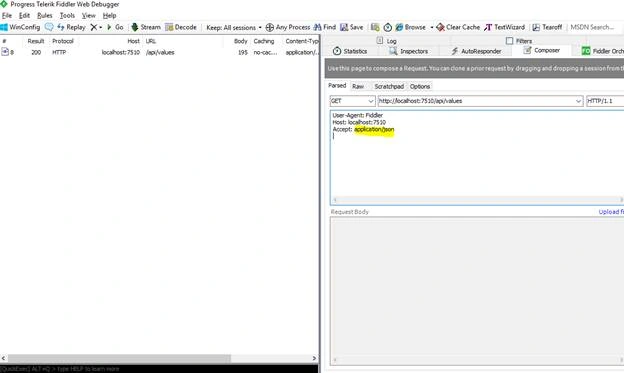
Task: Open the Rules menu
Action: tap(45, 16)
